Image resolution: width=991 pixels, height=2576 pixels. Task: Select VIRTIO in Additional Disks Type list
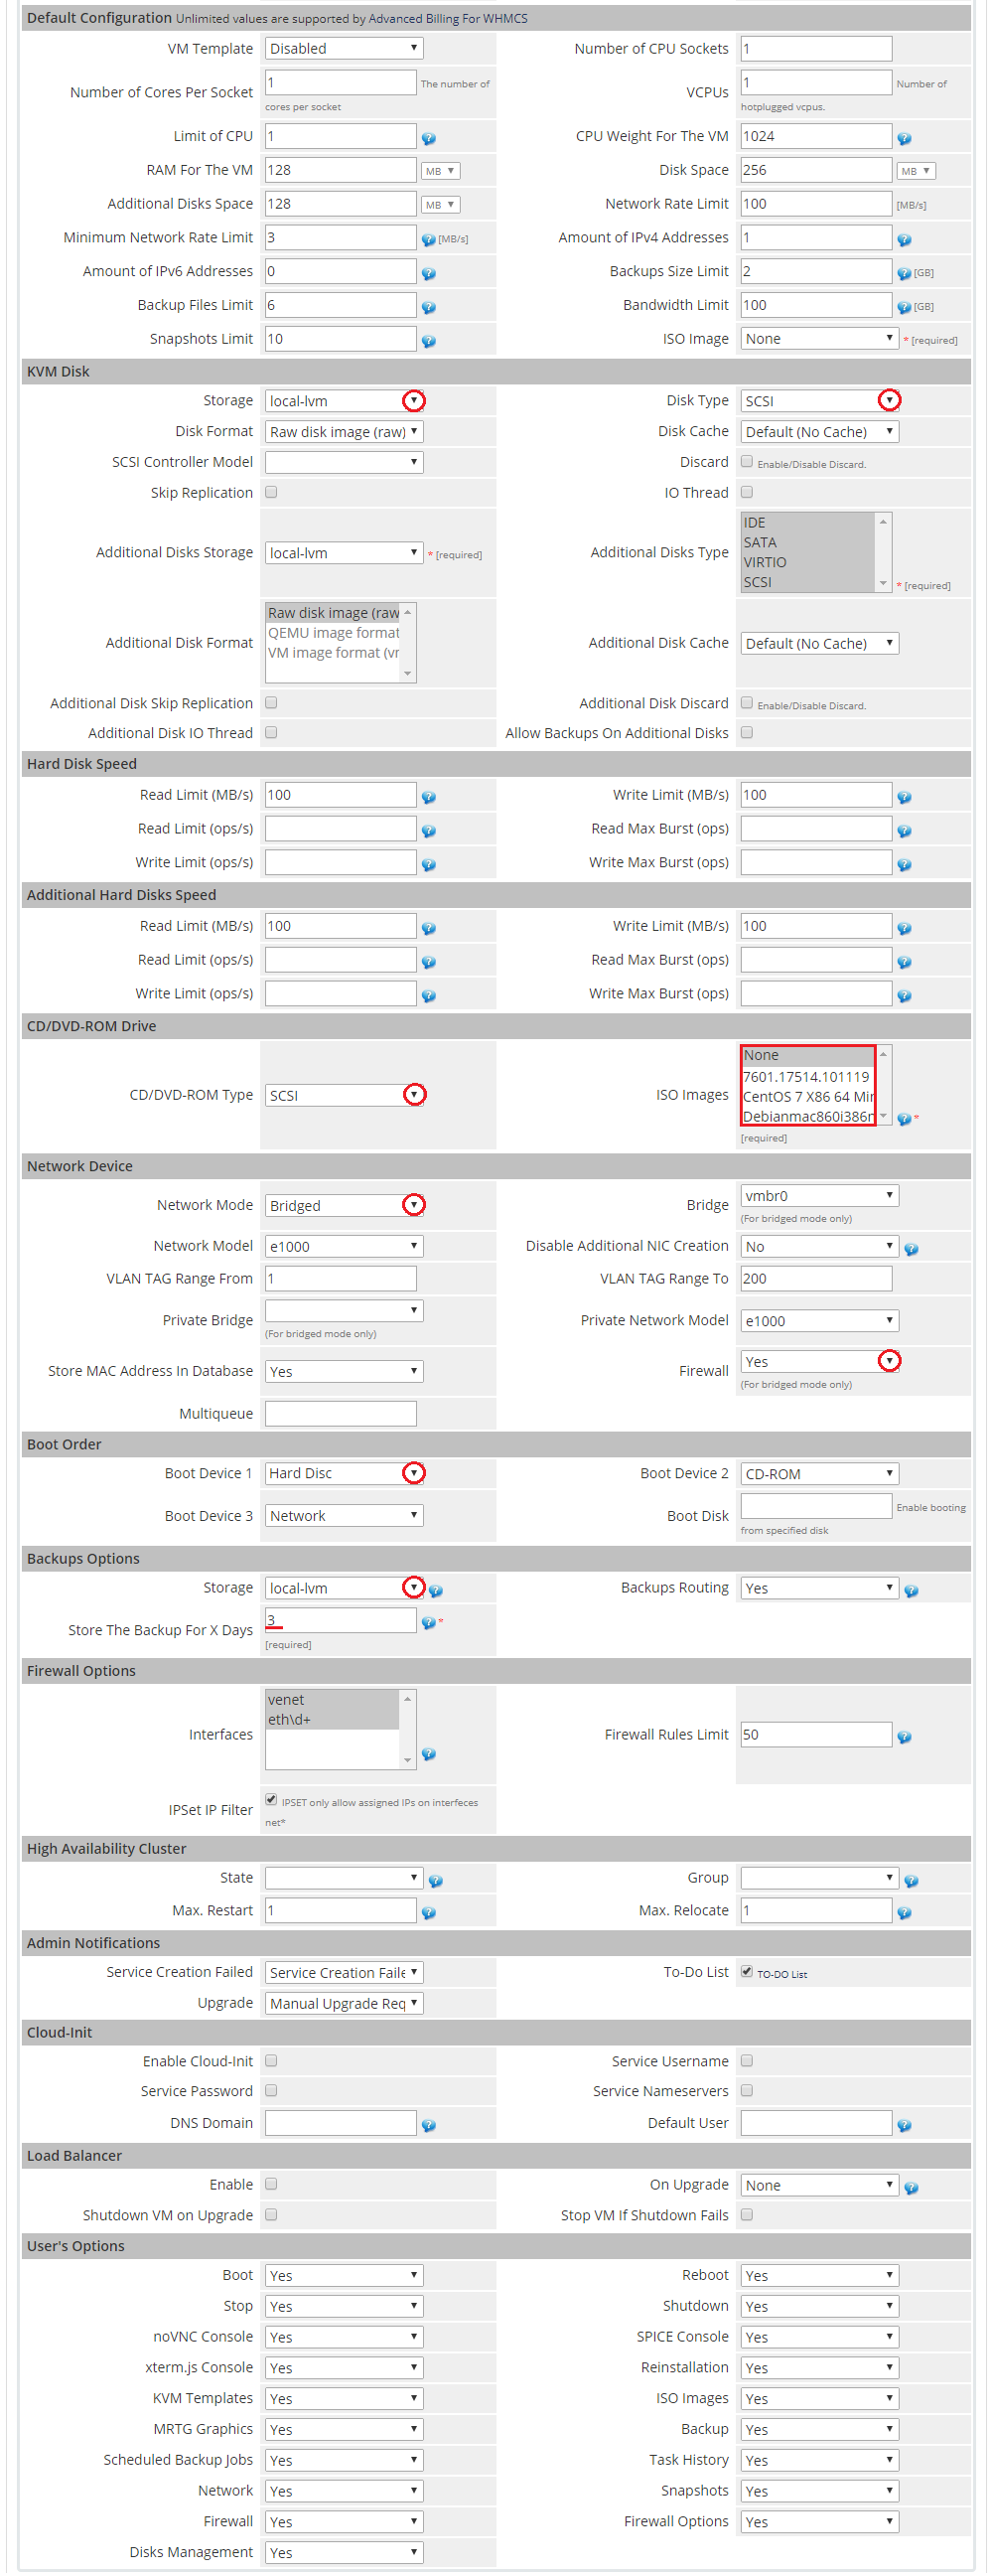[x=808, y=563]
